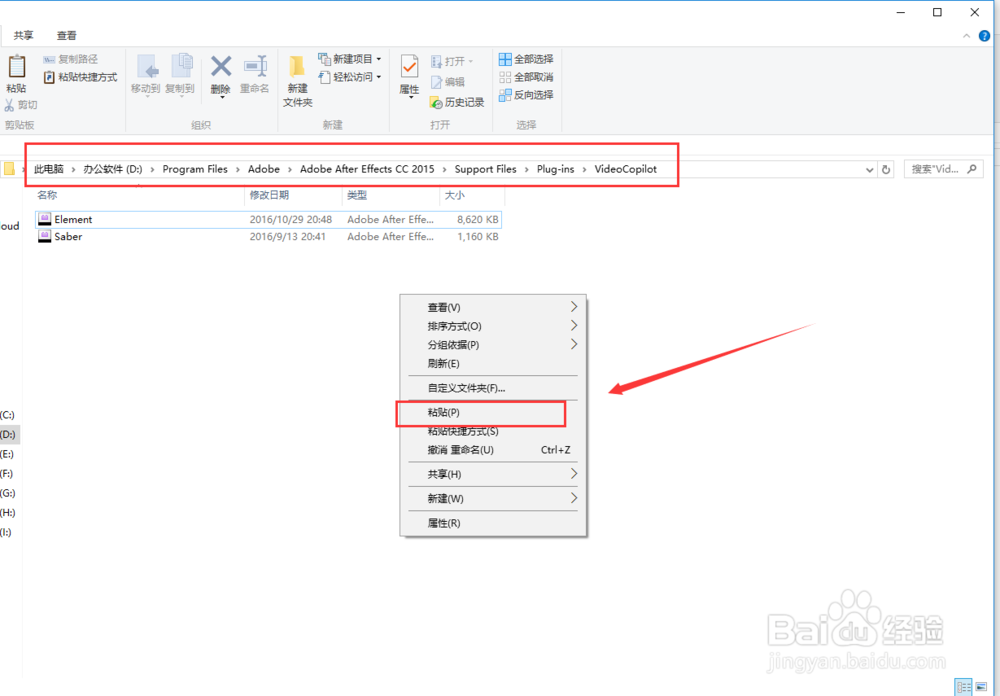Choose Properties (属性(R)) in context menu
This screenshot has width=1000, height=696.
coord(493,523)
